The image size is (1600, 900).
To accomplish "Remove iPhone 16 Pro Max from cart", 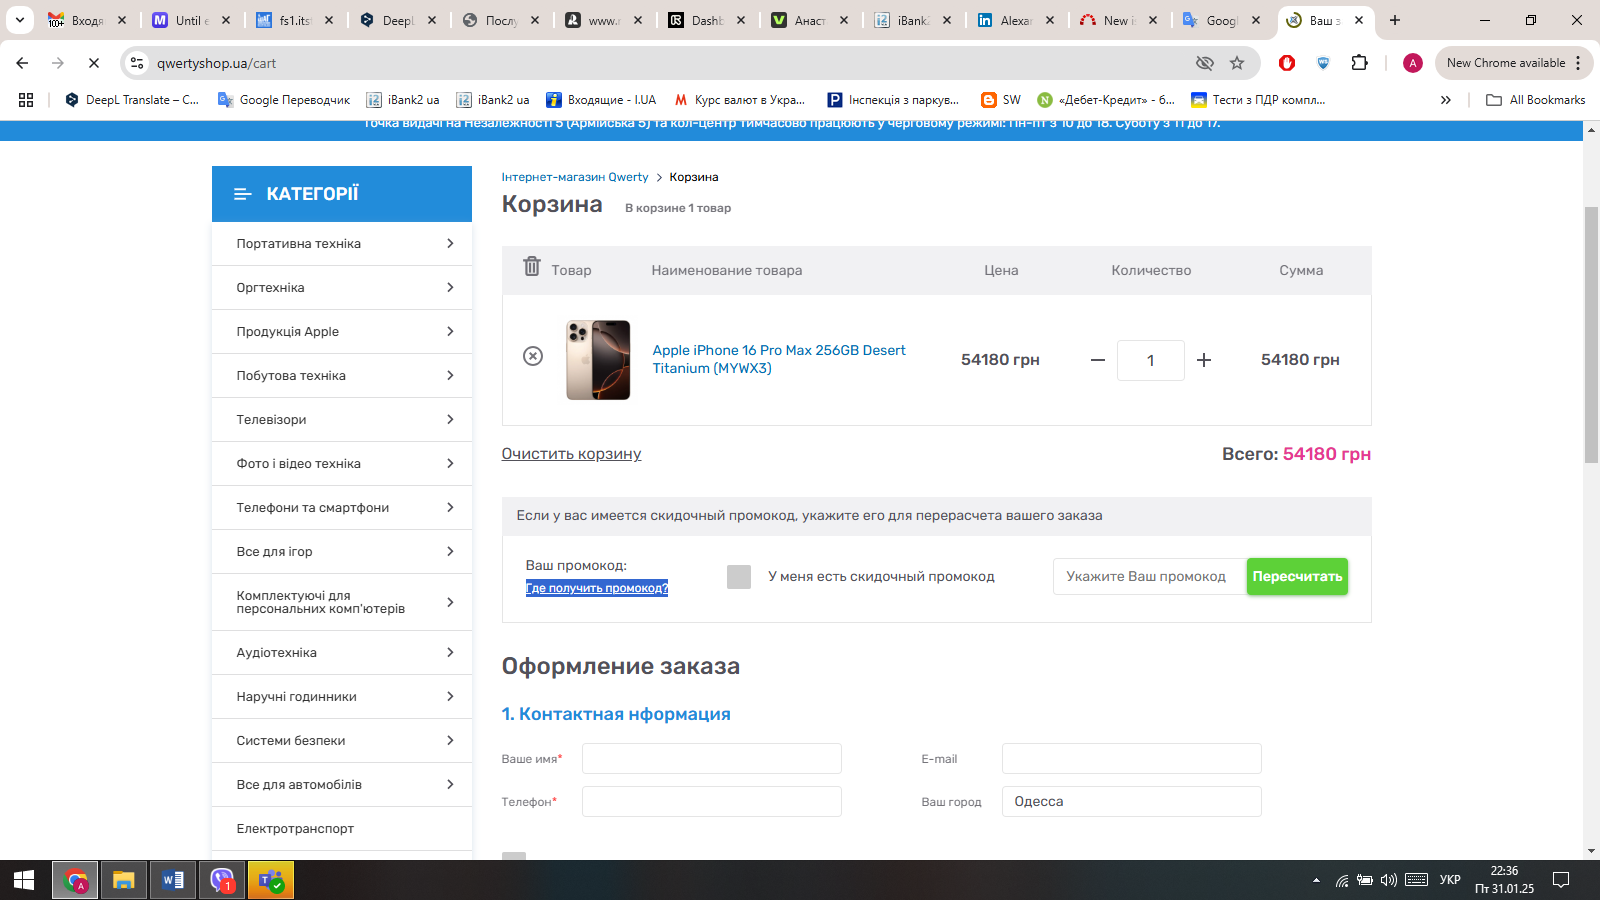I will [x=533, y=356].
